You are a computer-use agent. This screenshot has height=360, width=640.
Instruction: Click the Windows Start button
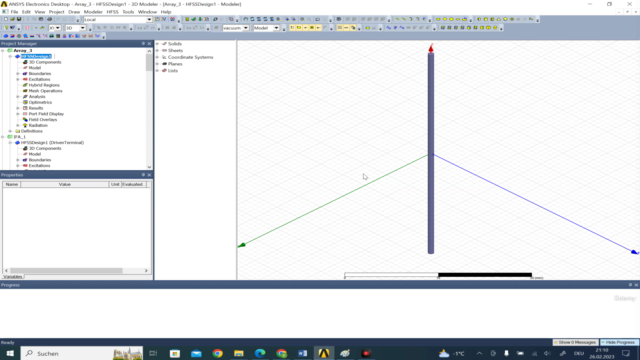coord(10,353)
